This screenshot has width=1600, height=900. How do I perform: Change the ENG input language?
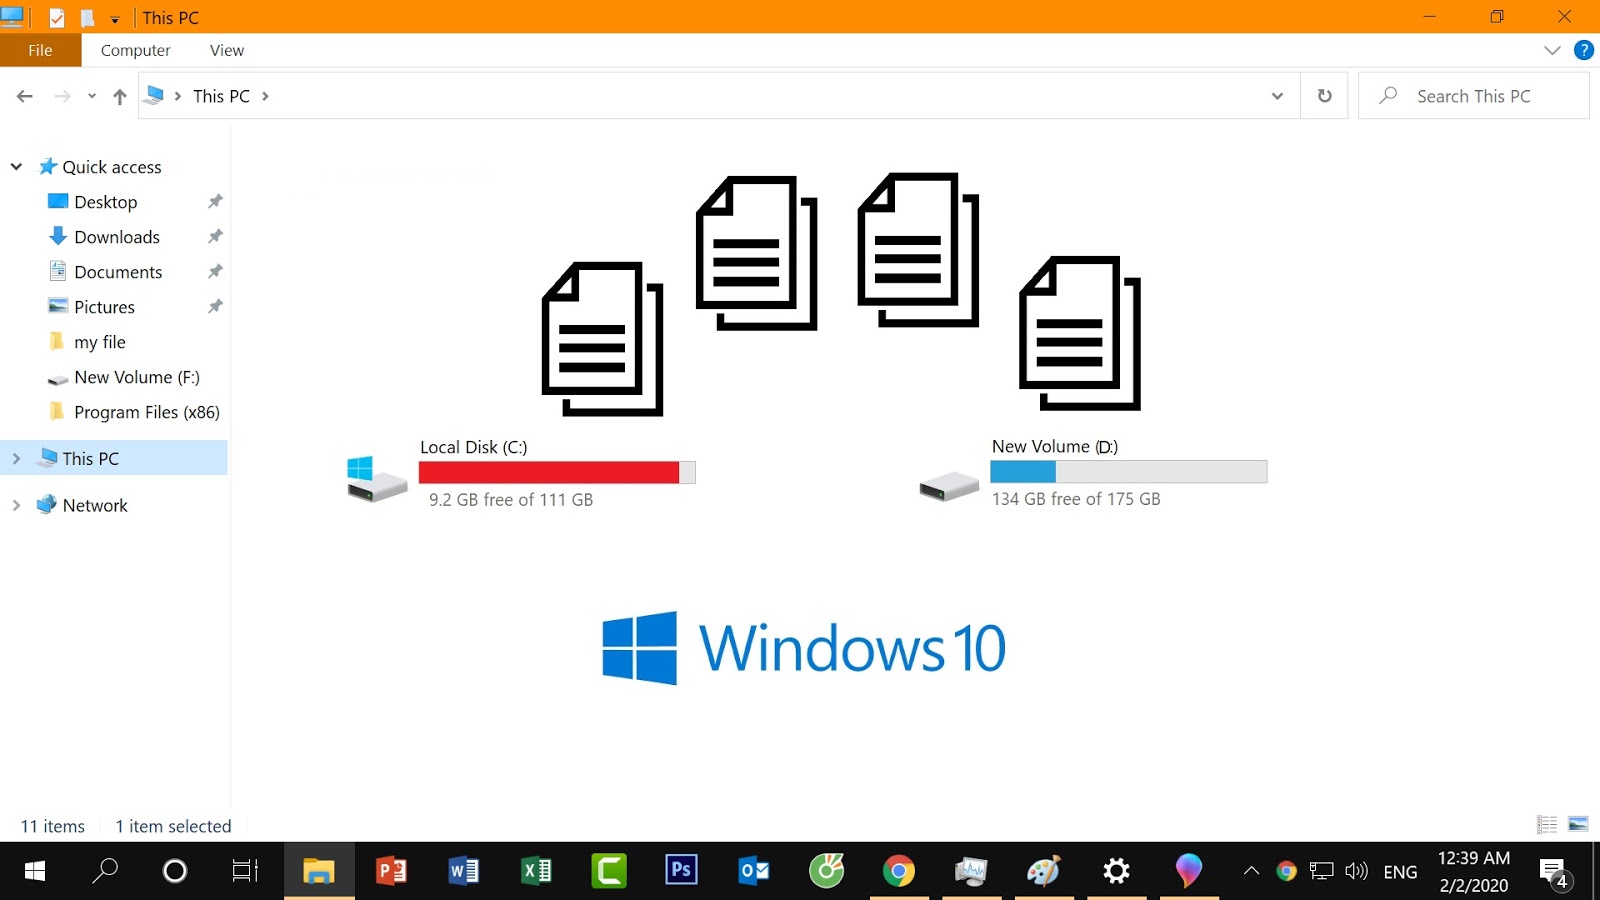pyautogui.click(x=1400, y=872)
